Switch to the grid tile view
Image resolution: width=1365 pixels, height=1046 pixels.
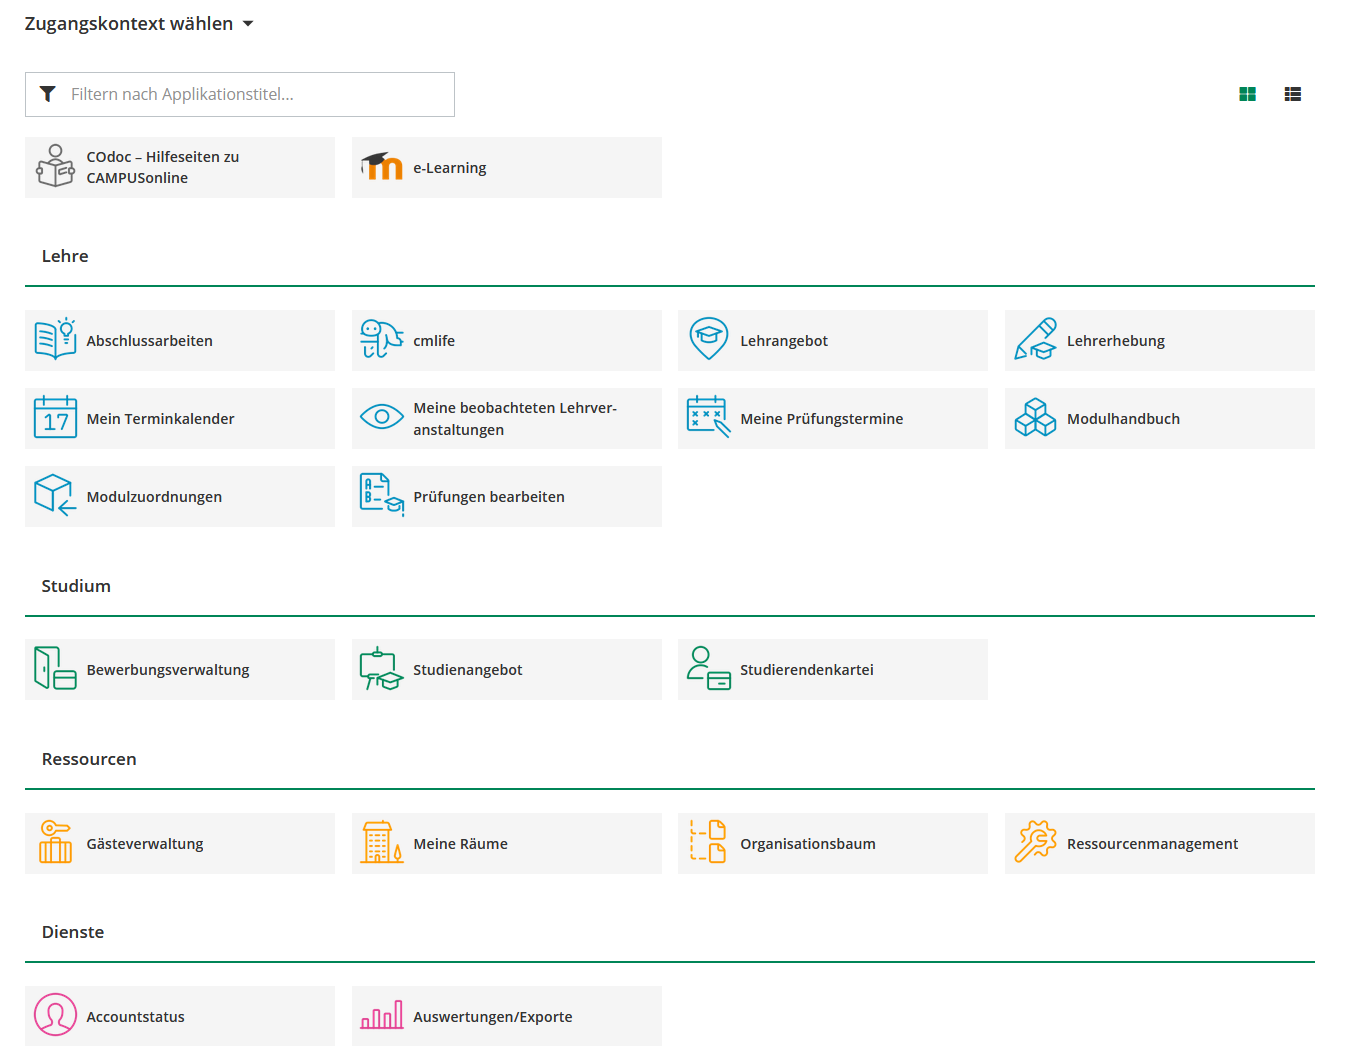(x=1247, y=94)
